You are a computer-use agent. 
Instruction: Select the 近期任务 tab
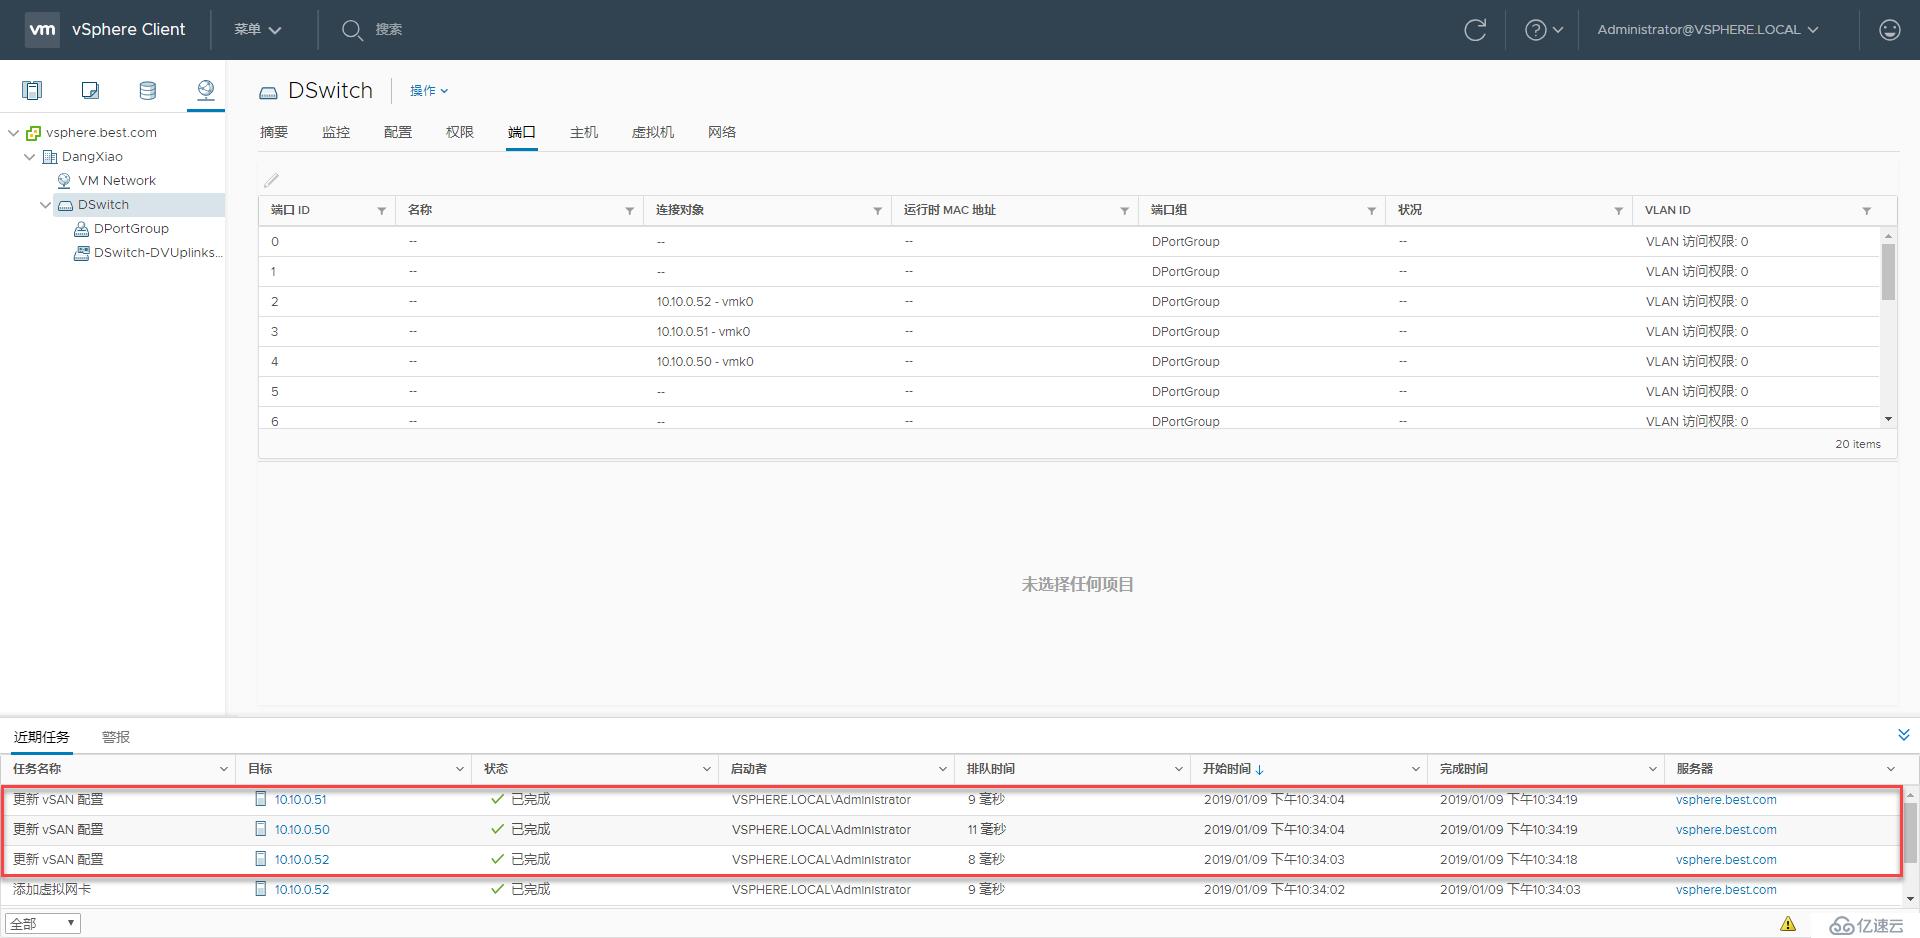click(x=42, y=737)
